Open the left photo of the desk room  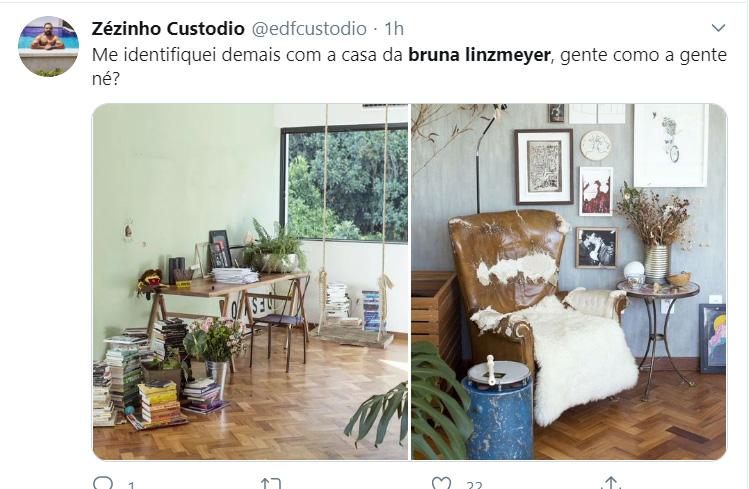tap(250, 282)
